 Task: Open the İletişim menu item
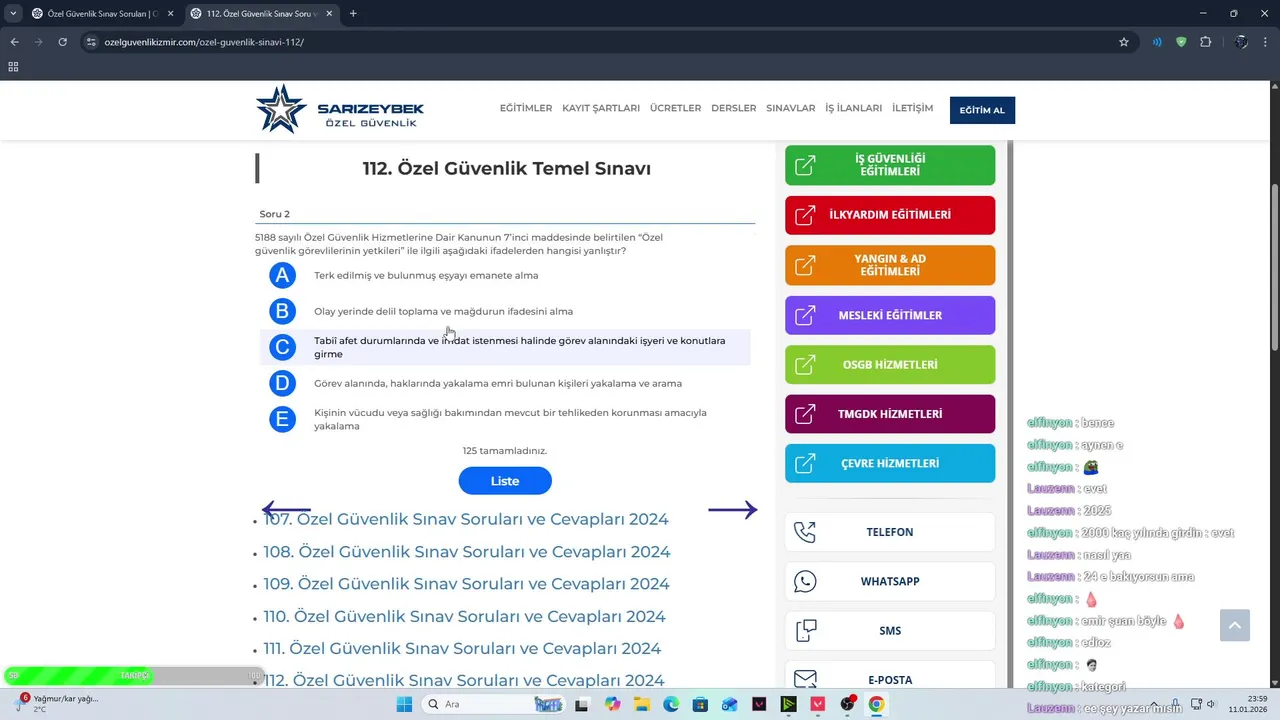912,109
